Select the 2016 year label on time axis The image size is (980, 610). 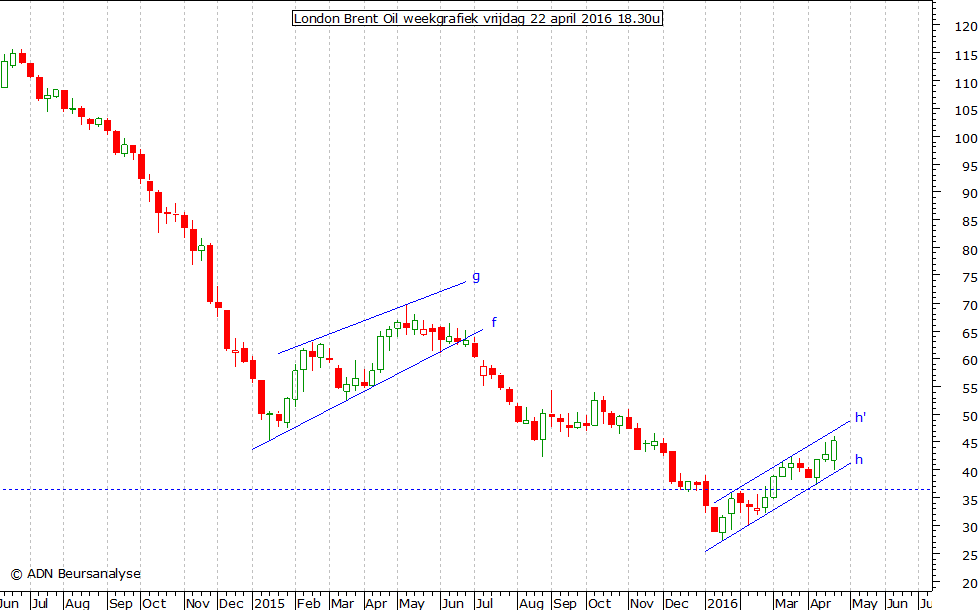coord(722,603)
